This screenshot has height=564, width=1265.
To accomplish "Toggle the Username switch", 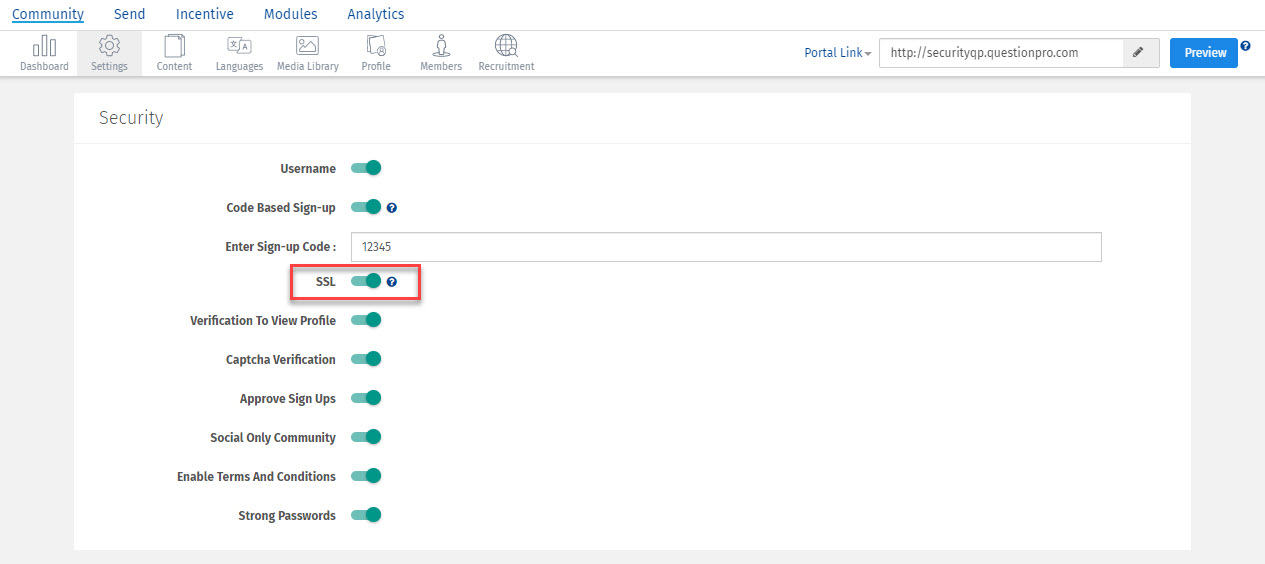I will tap(367, 168).
